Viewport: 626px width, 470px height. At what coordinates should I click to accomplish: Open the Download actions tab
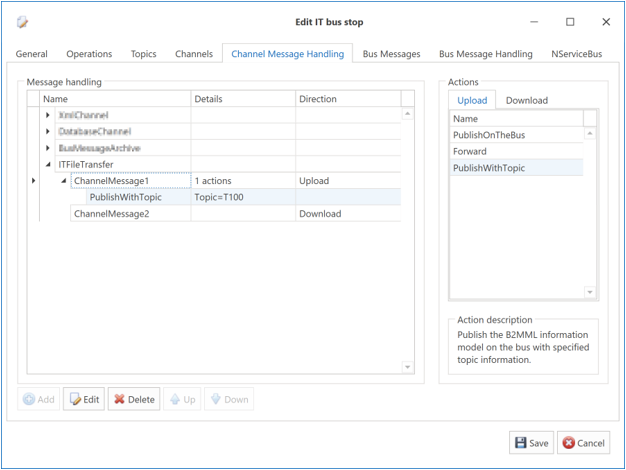[526, 100]
